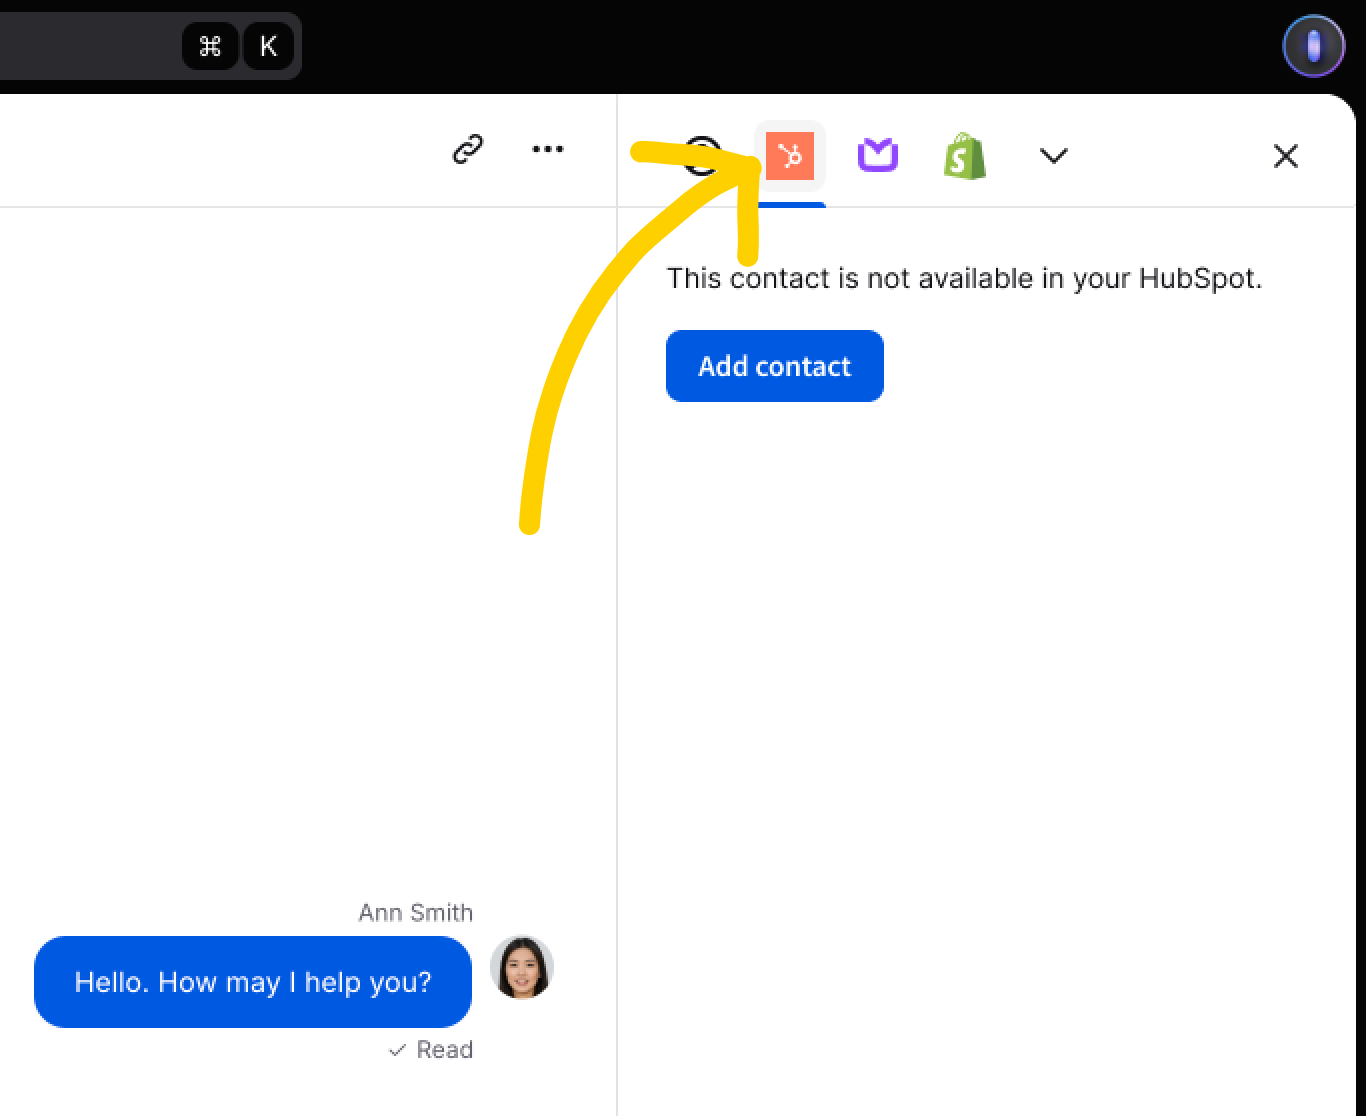Click Ann Smith's avatar photo
The width and height of the screenshot is (1366, 1116).
click(x=522, y=967)
